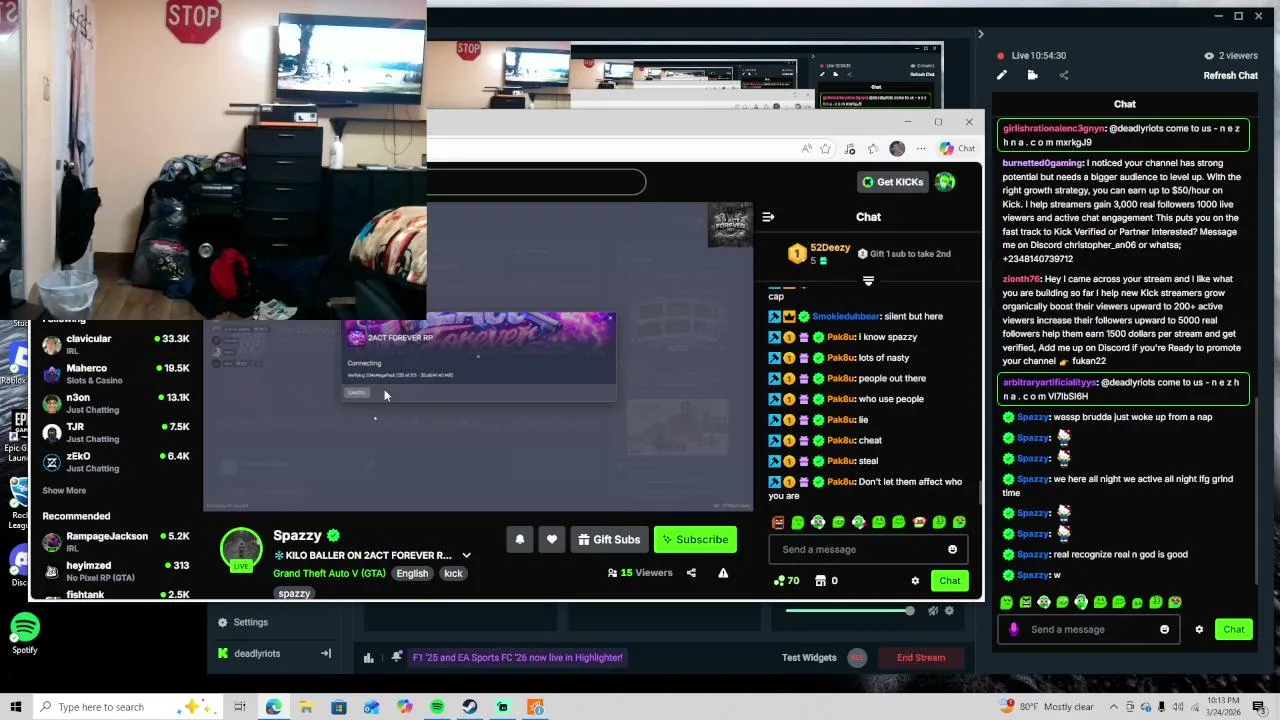The image size is (1280, 720).
Task: Expand the gift leaderboard chevron under 52Deezy
Action: tap(868, 281)
